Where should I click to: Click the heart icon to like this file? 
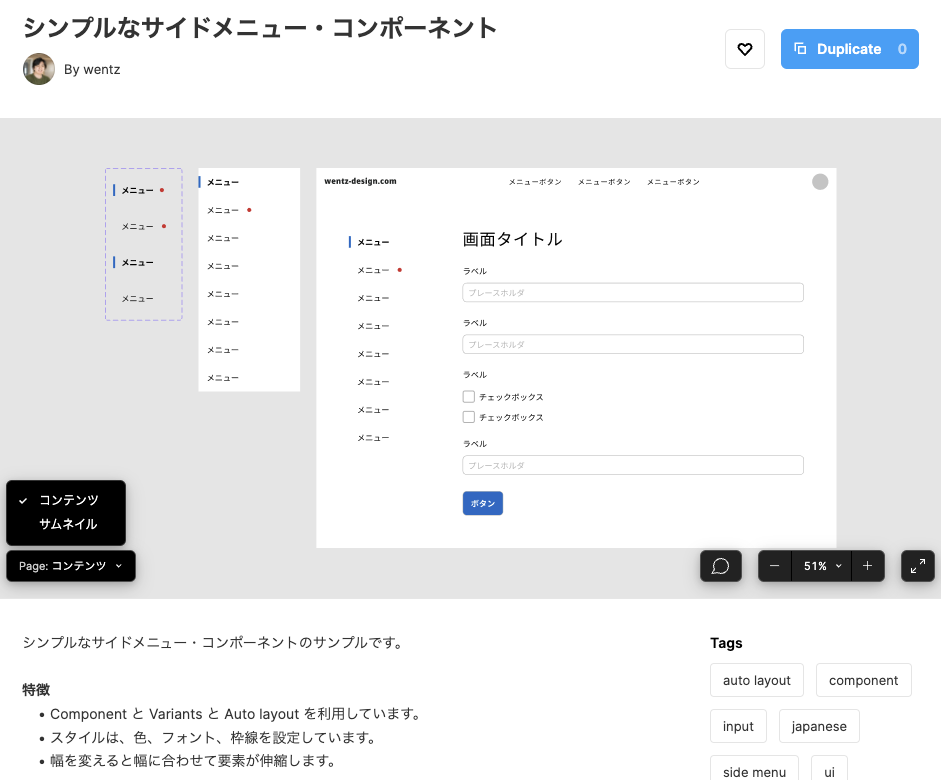pos(744,49)
